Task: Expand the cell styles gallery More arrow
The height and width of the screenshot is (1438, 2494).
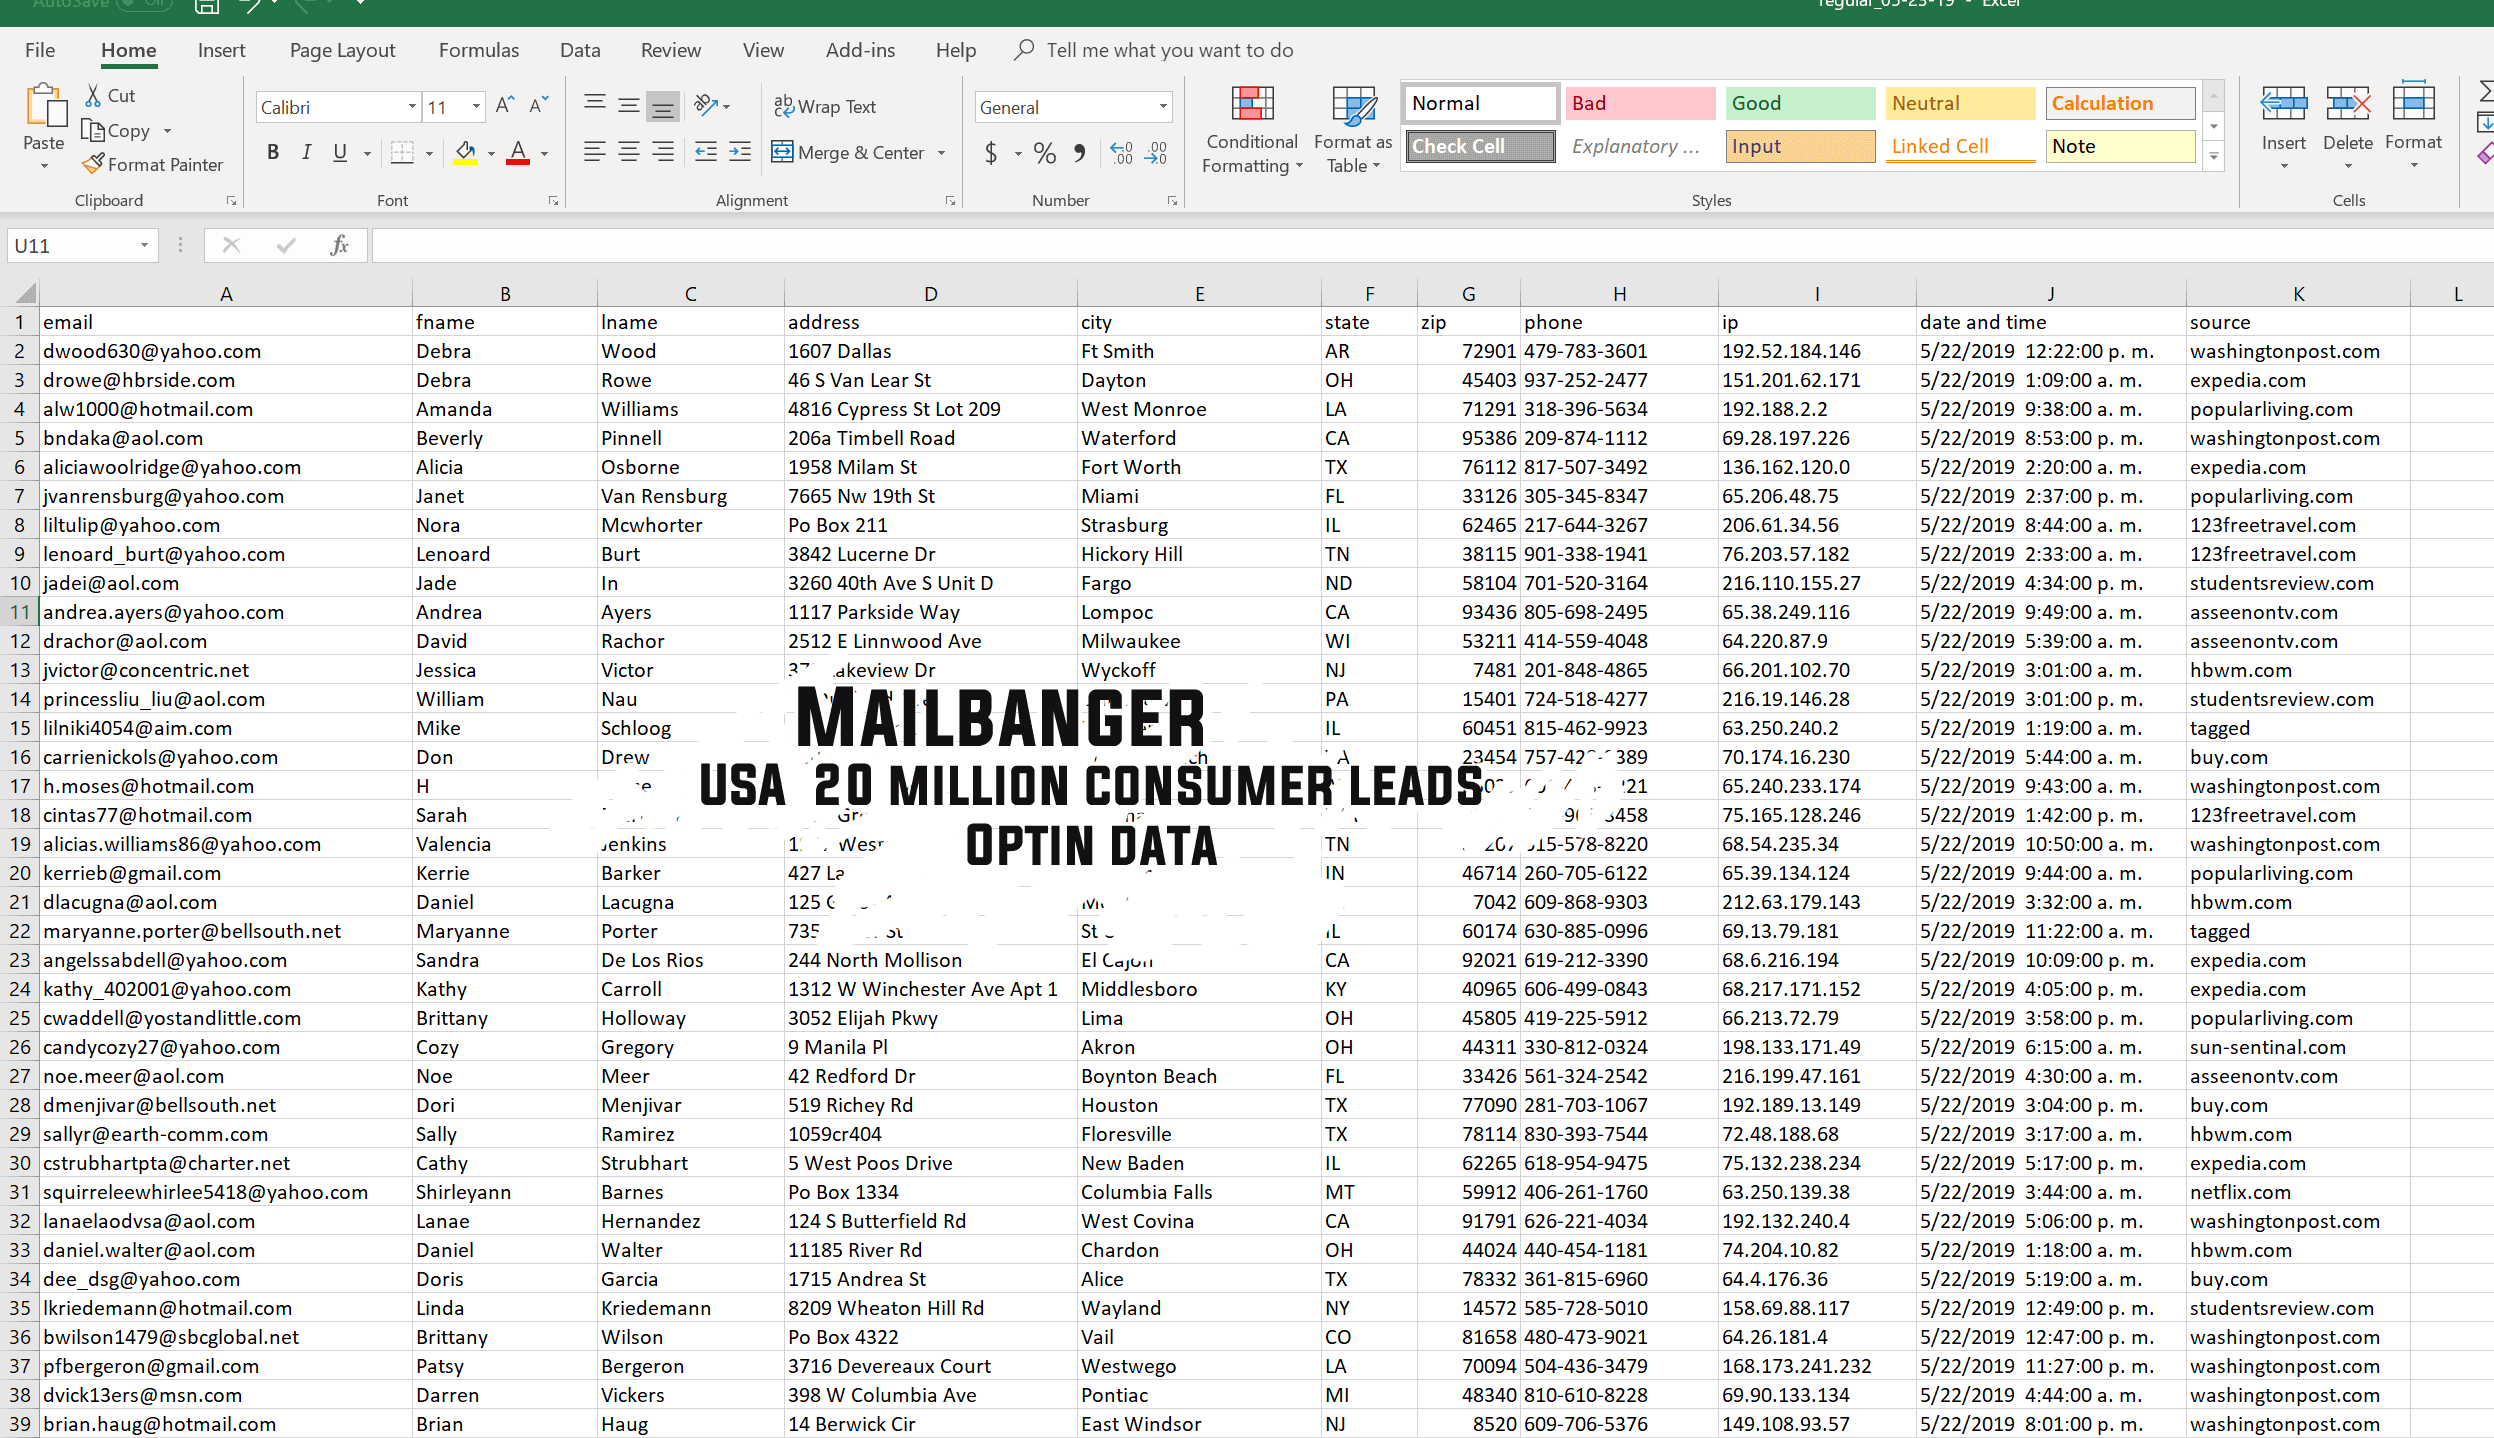Action: point(2213,157)
